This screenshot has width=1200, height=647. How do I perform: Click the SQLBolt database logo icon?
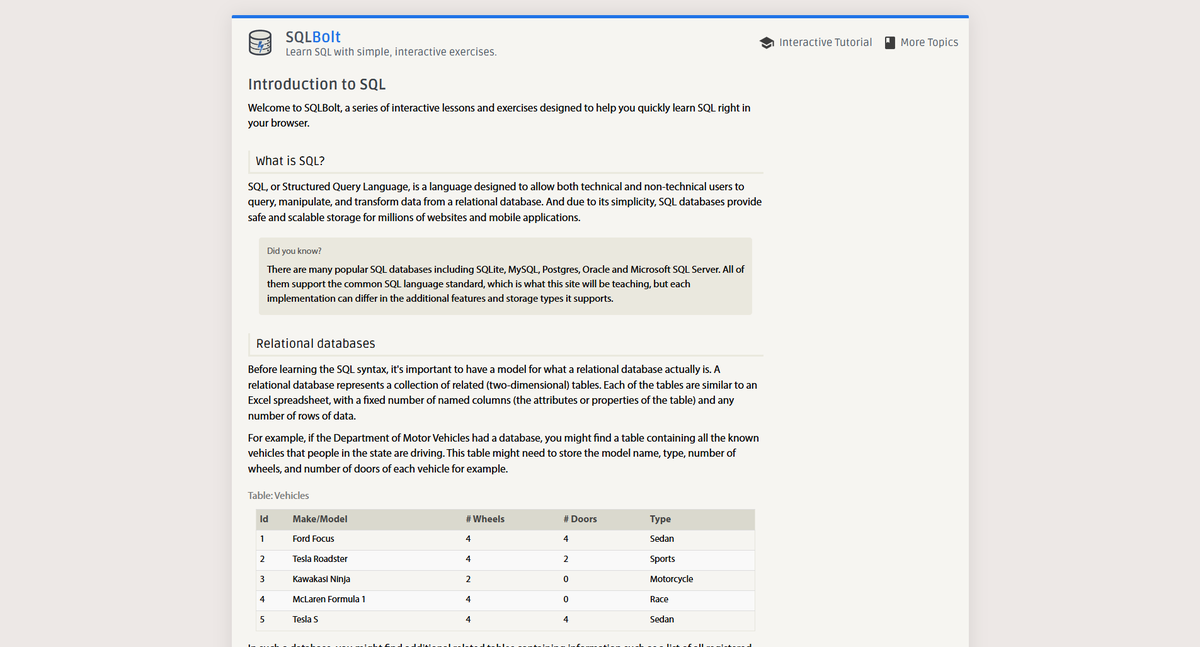260,43
